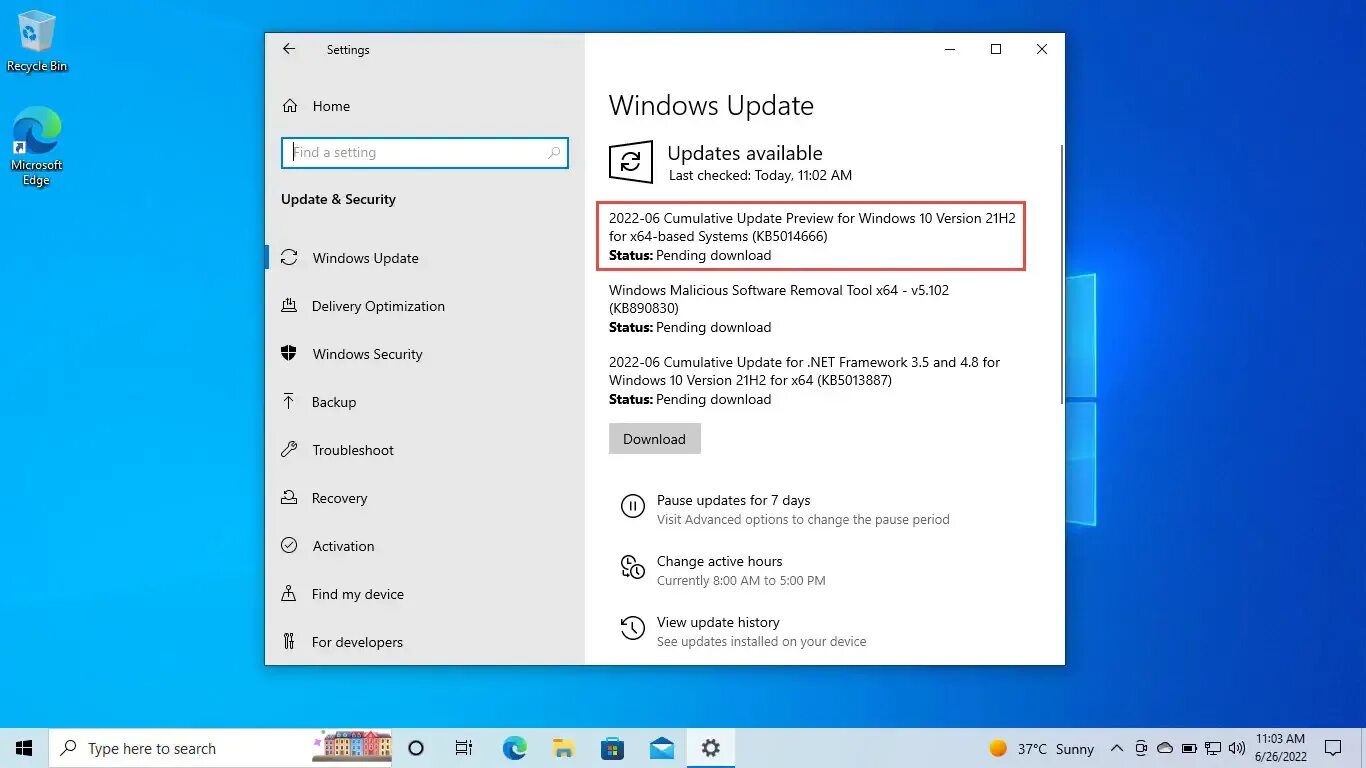Viewport: 1366px width, 768px height.
Task: Click the Windows Security shield icon
Action: (x=289, y=353)
